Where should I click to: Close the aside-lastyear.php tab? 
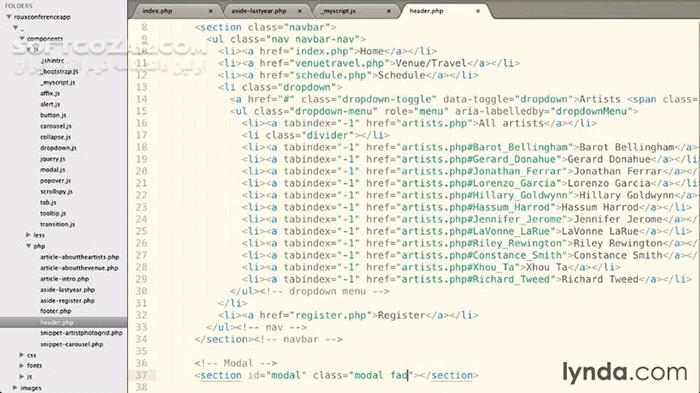tap(300, 11)
